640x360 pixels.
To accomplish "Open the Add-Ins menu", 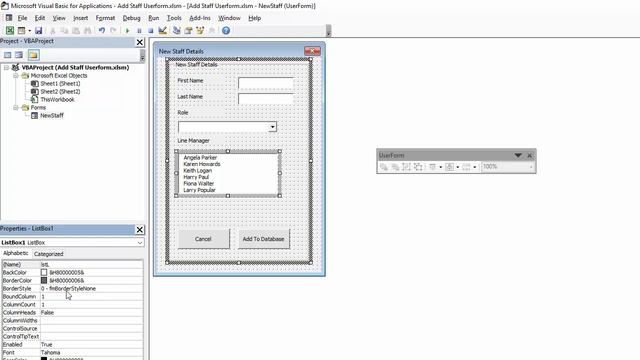I will (200, 18).
